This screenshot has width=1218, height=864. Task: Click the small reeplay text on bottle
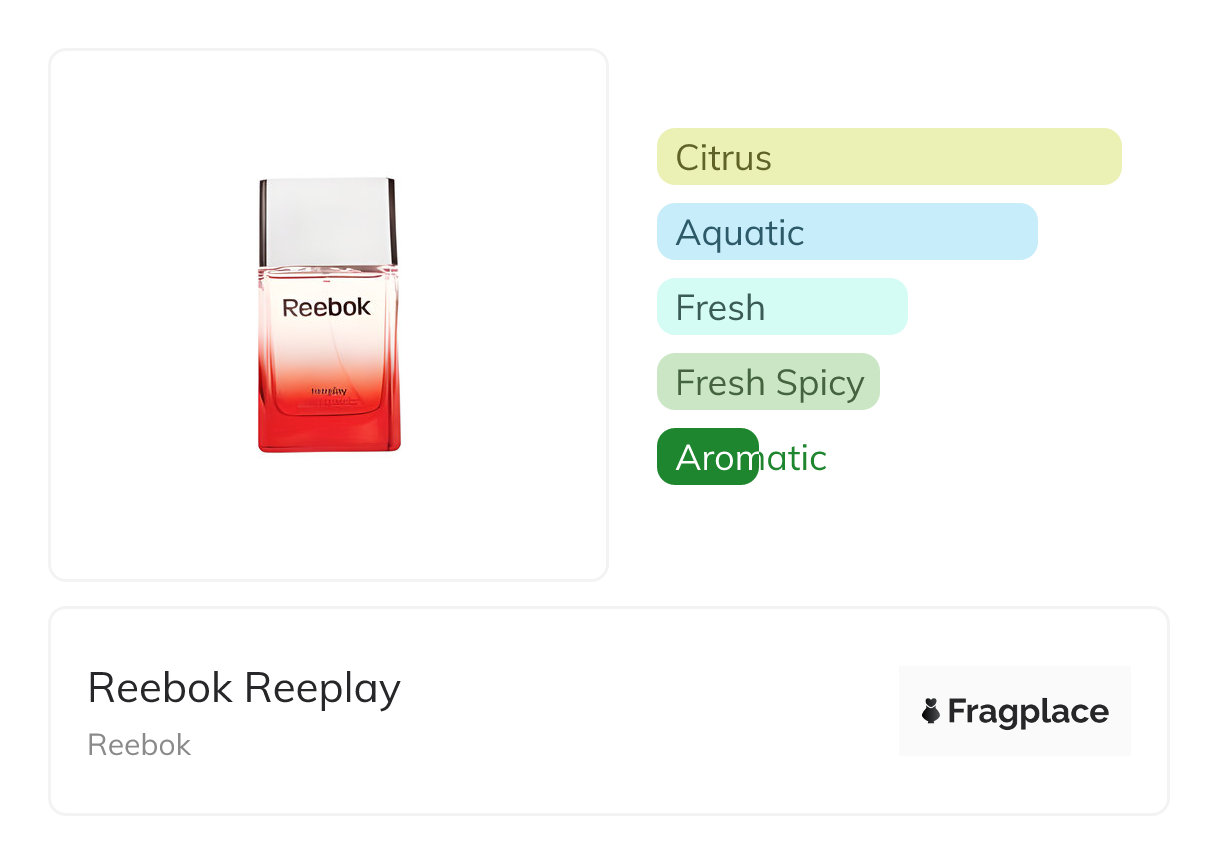(x=329, y=391)
